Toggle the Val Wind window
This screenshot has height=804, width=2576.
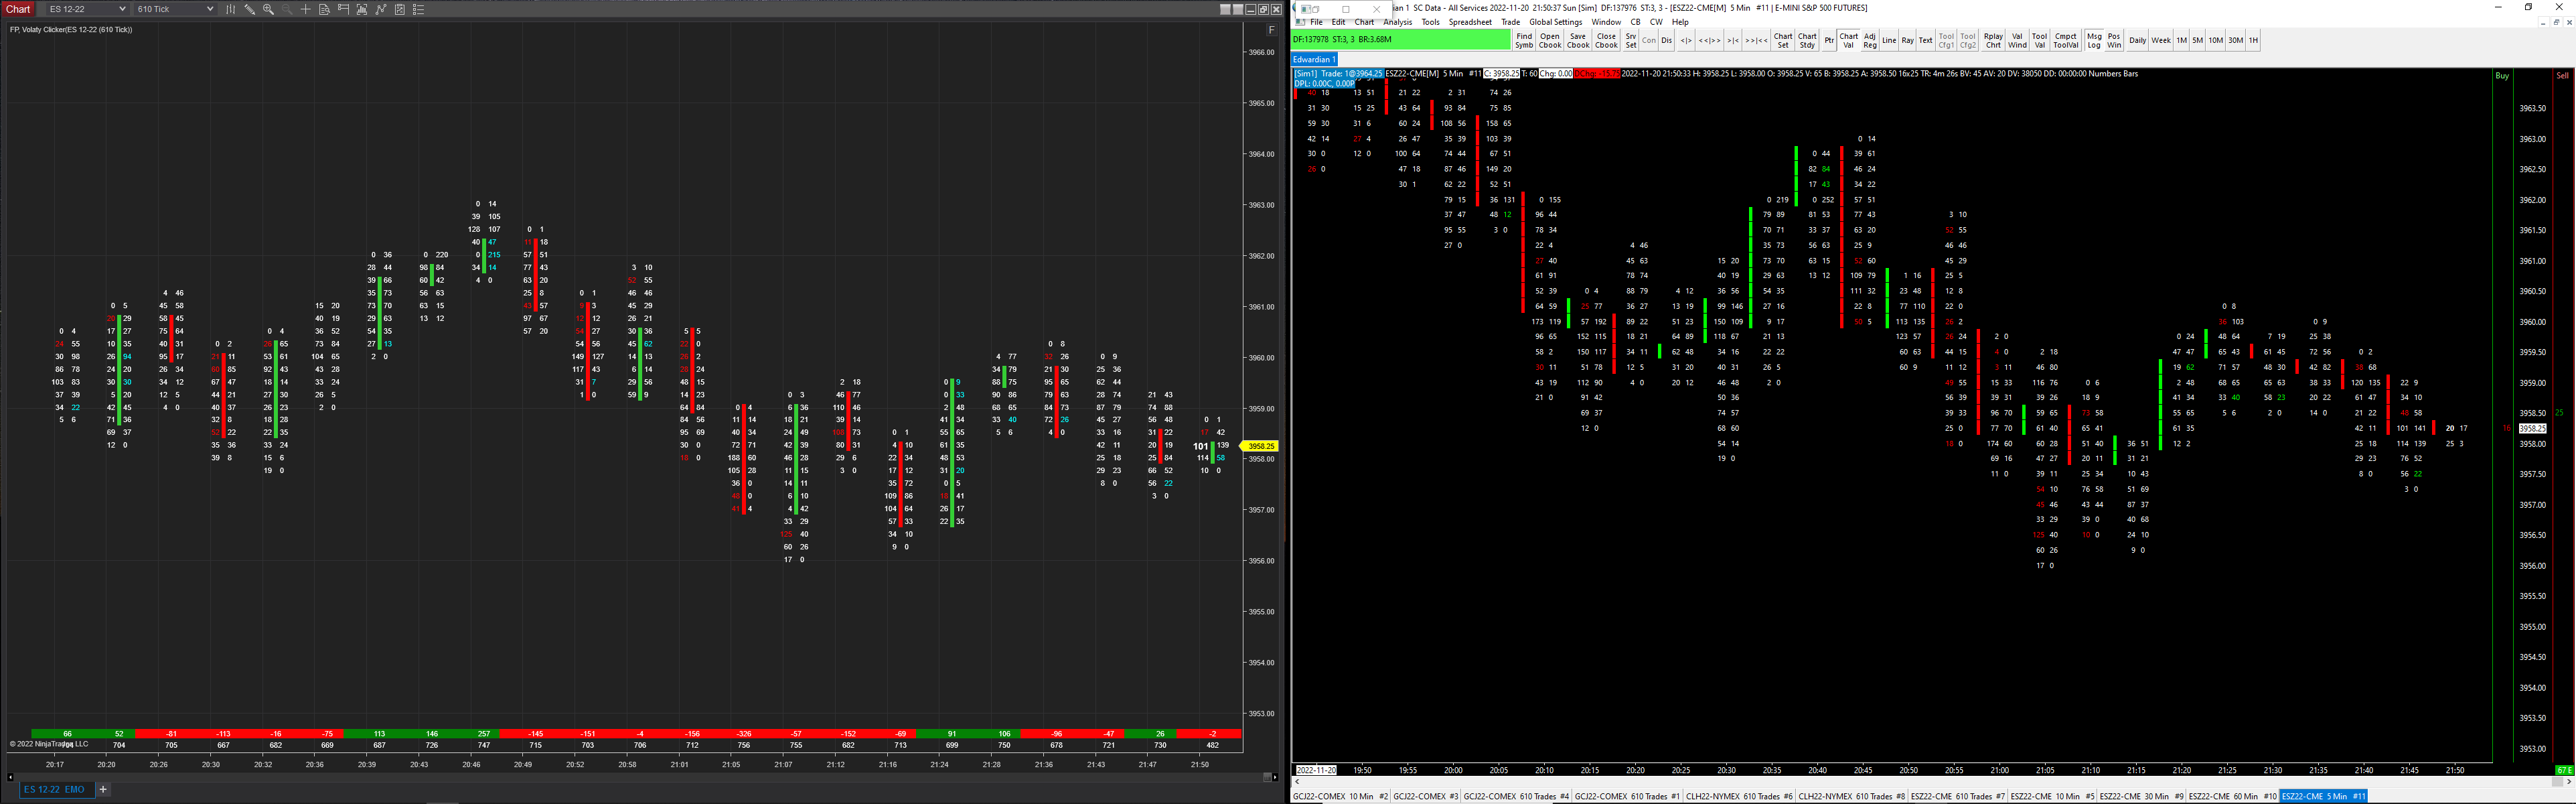click(2017, 40)
